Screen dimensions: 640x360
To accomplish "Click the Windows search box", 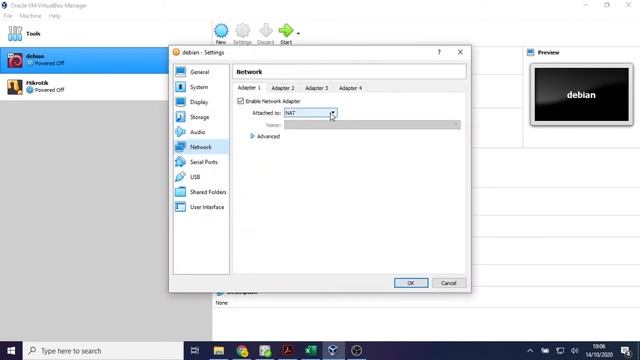I will click(x=103, y=351).
